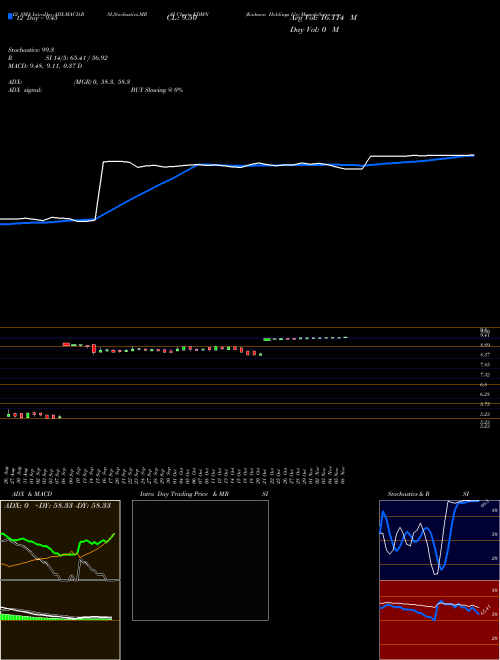Select the 'SI 14/3: 65.41 / 56.92' value
The width and height of the screenshot is (500, 660).
[77, 58]
